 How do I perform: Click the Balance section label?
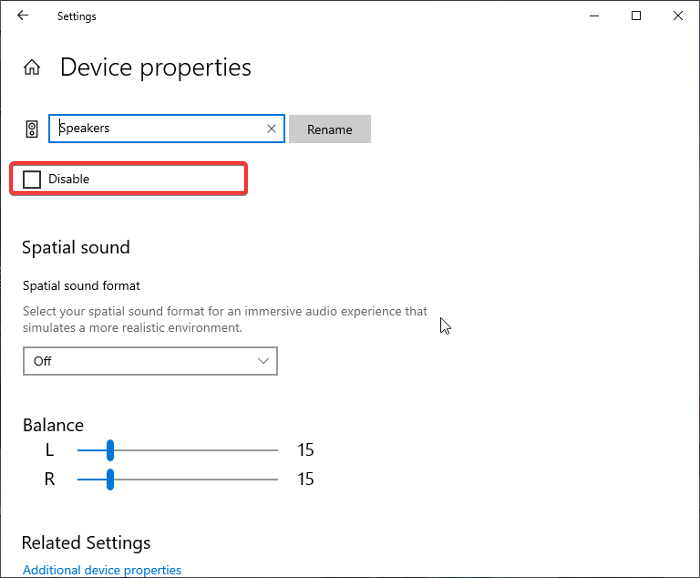pyautogui.click(x=53, y=425)
